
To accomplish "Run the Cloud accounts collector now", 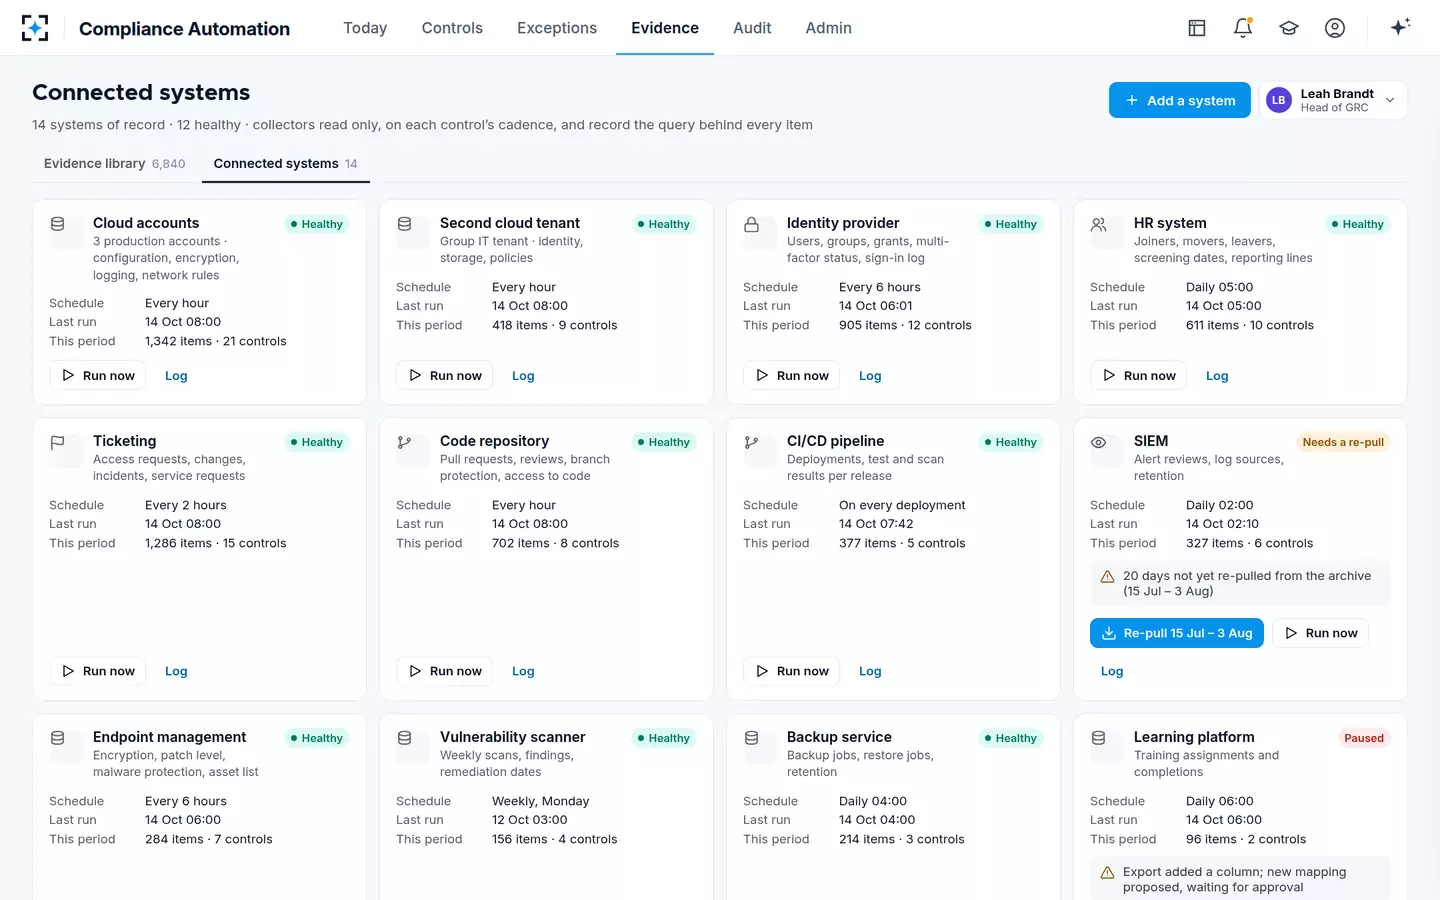I will (98, 376).
